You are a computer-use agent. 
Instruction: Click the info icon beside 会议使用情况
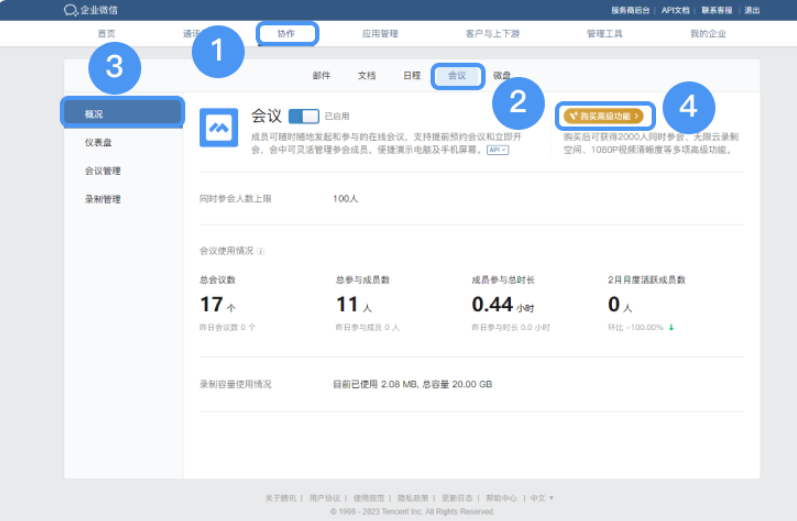click(x=261, y=251)
